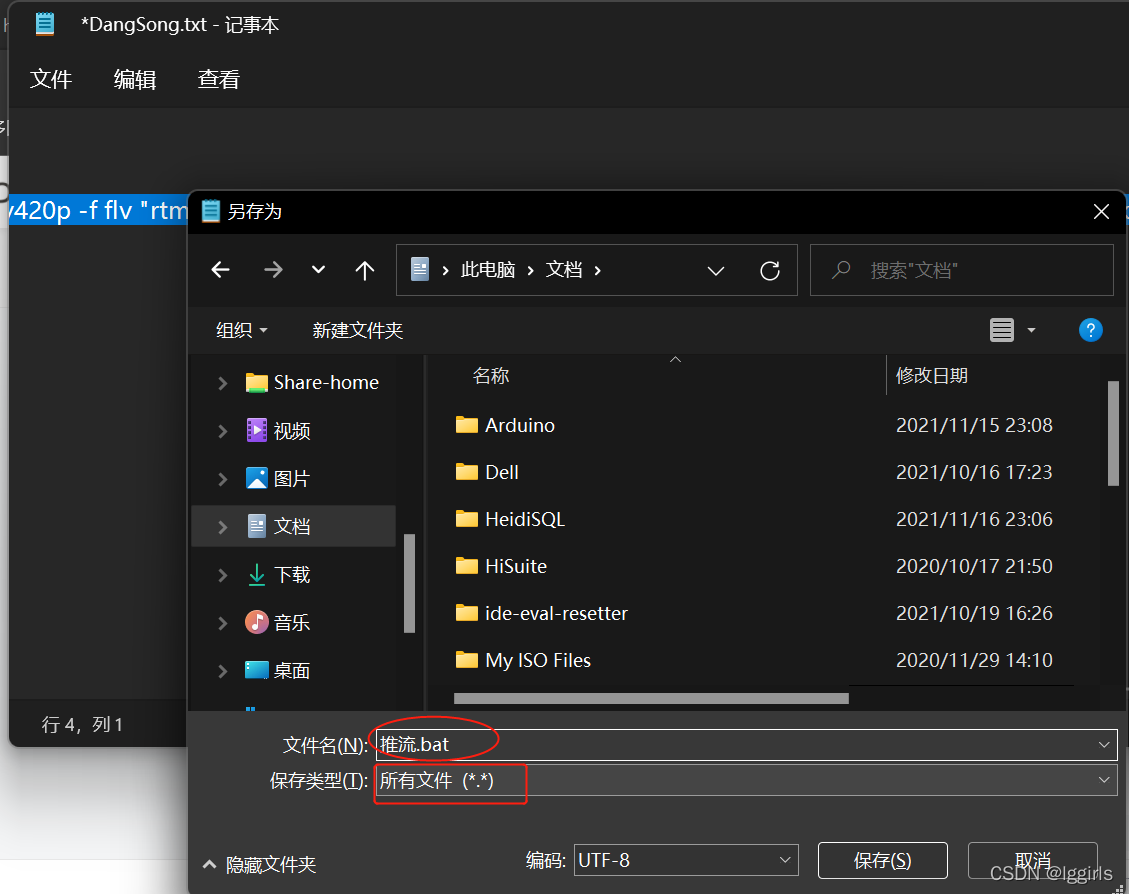Go up one folder level
The height and width of the screenshot is (894, 1129).
[365, 270]
